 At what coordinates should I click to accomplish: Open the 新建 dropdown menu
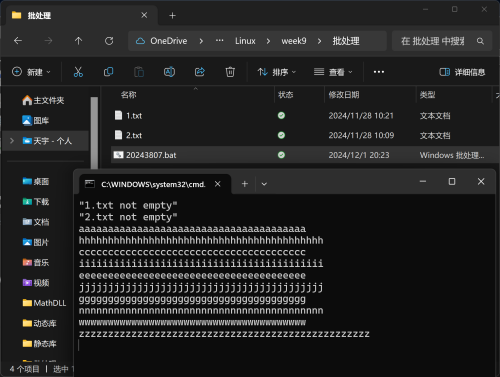[x=31, y=72]
